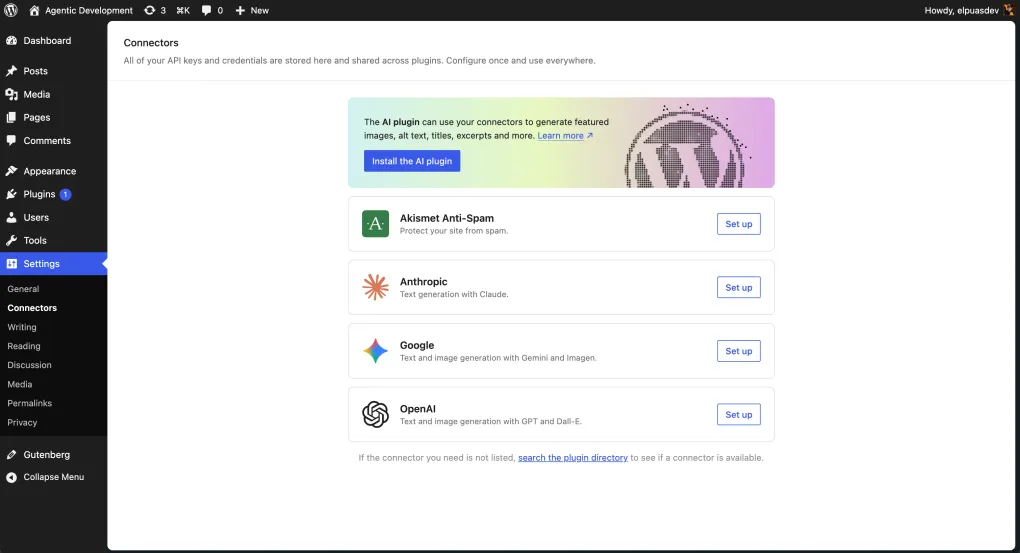Click the Google Gemini sparkle logo
This screenshot has width=1020, height=553.
(375, 351)
